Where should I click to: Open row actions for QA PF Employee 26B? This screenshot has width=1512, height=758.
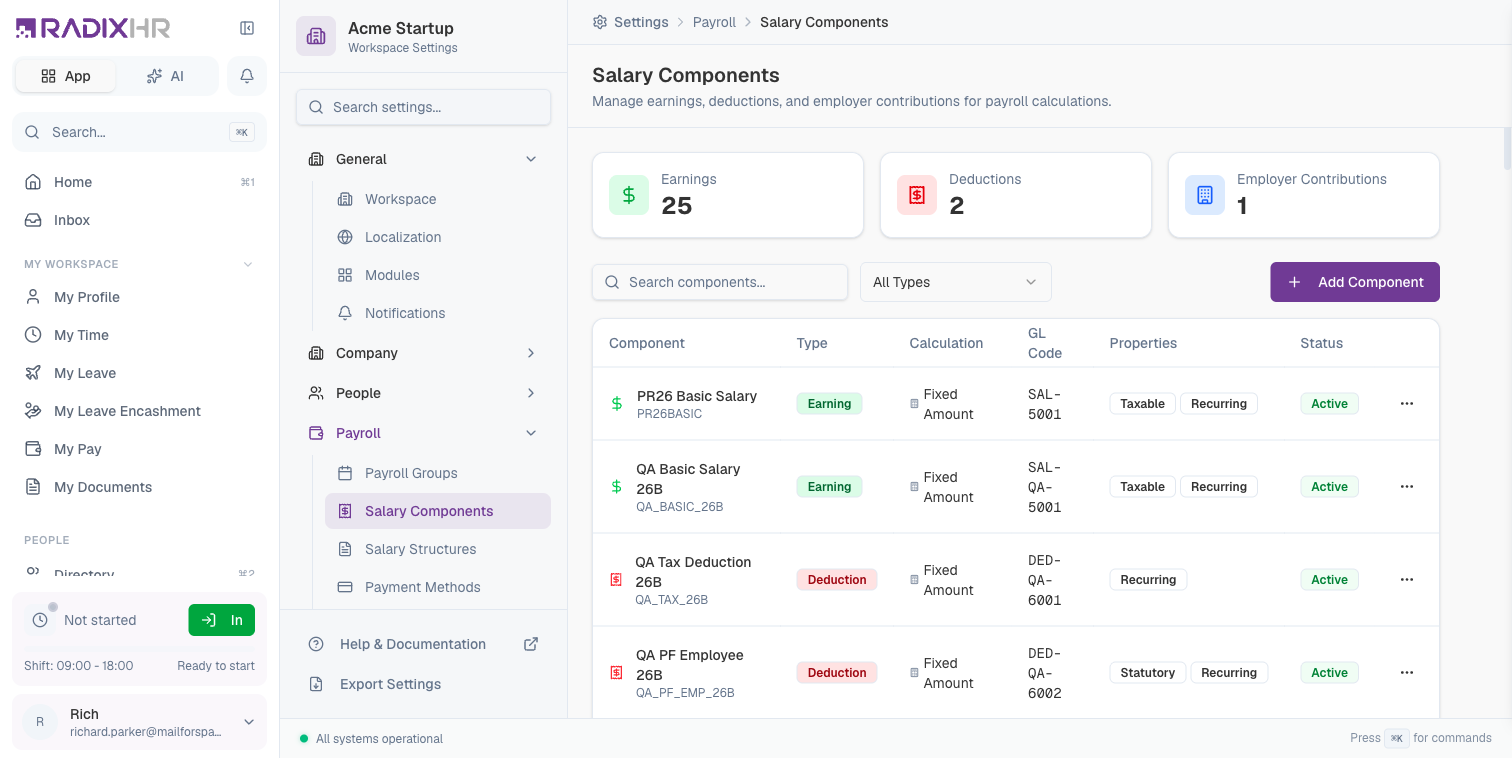coord(1407,673)
